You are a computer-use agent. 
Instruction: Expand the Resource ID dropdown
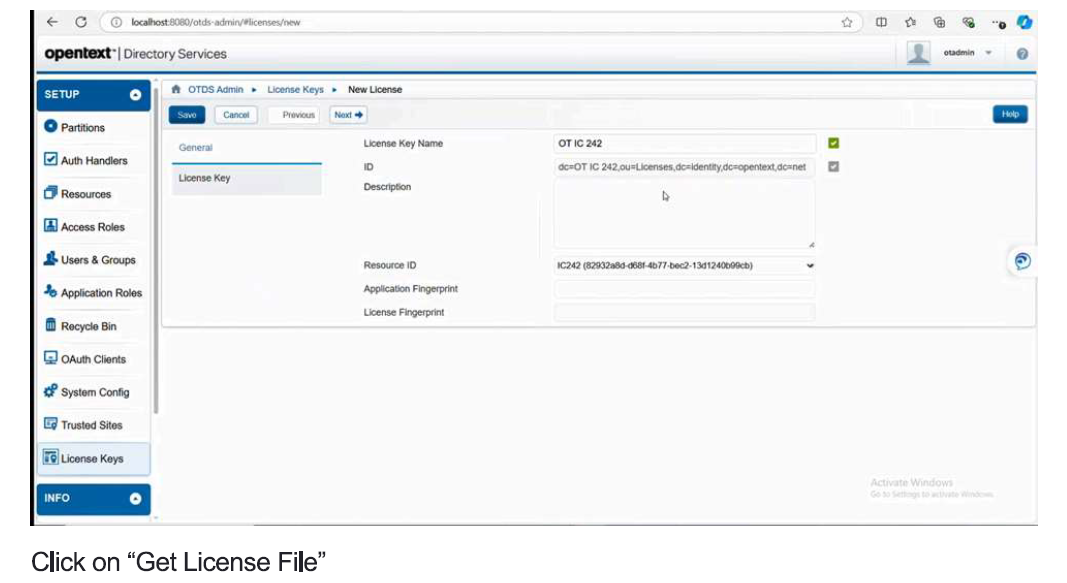point(809,266)
